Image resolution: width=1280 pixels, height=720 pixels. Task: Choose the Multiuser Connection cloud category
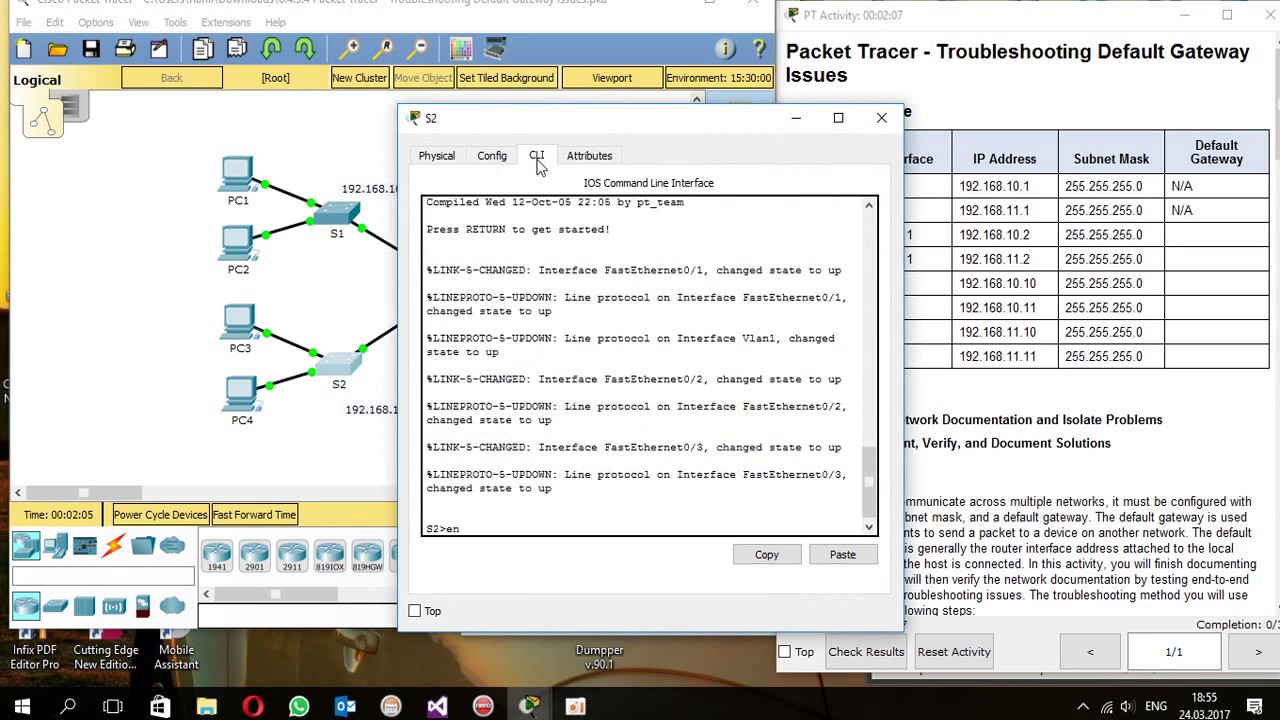[172, 545]
